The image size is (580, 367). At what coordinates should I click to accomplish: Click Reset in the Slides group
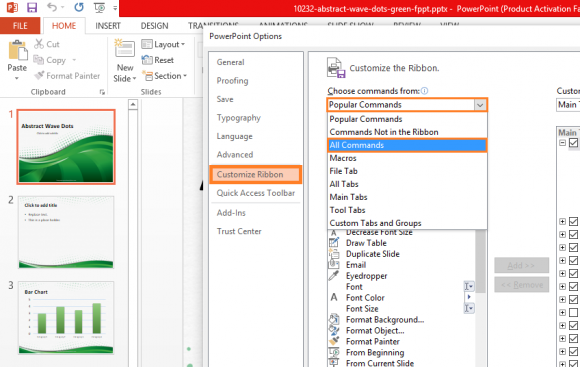158,60
